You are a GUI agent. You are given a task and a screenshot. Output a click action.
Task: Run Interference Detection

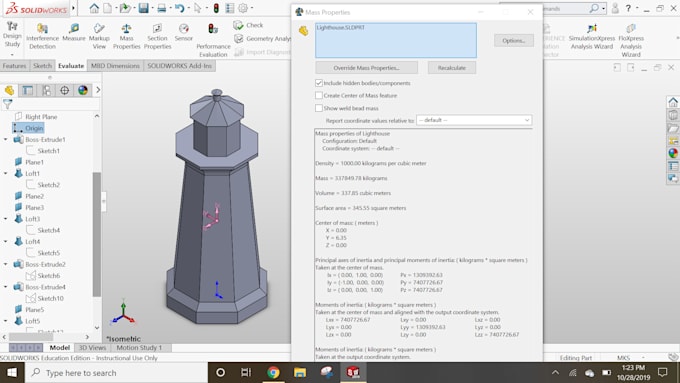click(x=42, y=36)
